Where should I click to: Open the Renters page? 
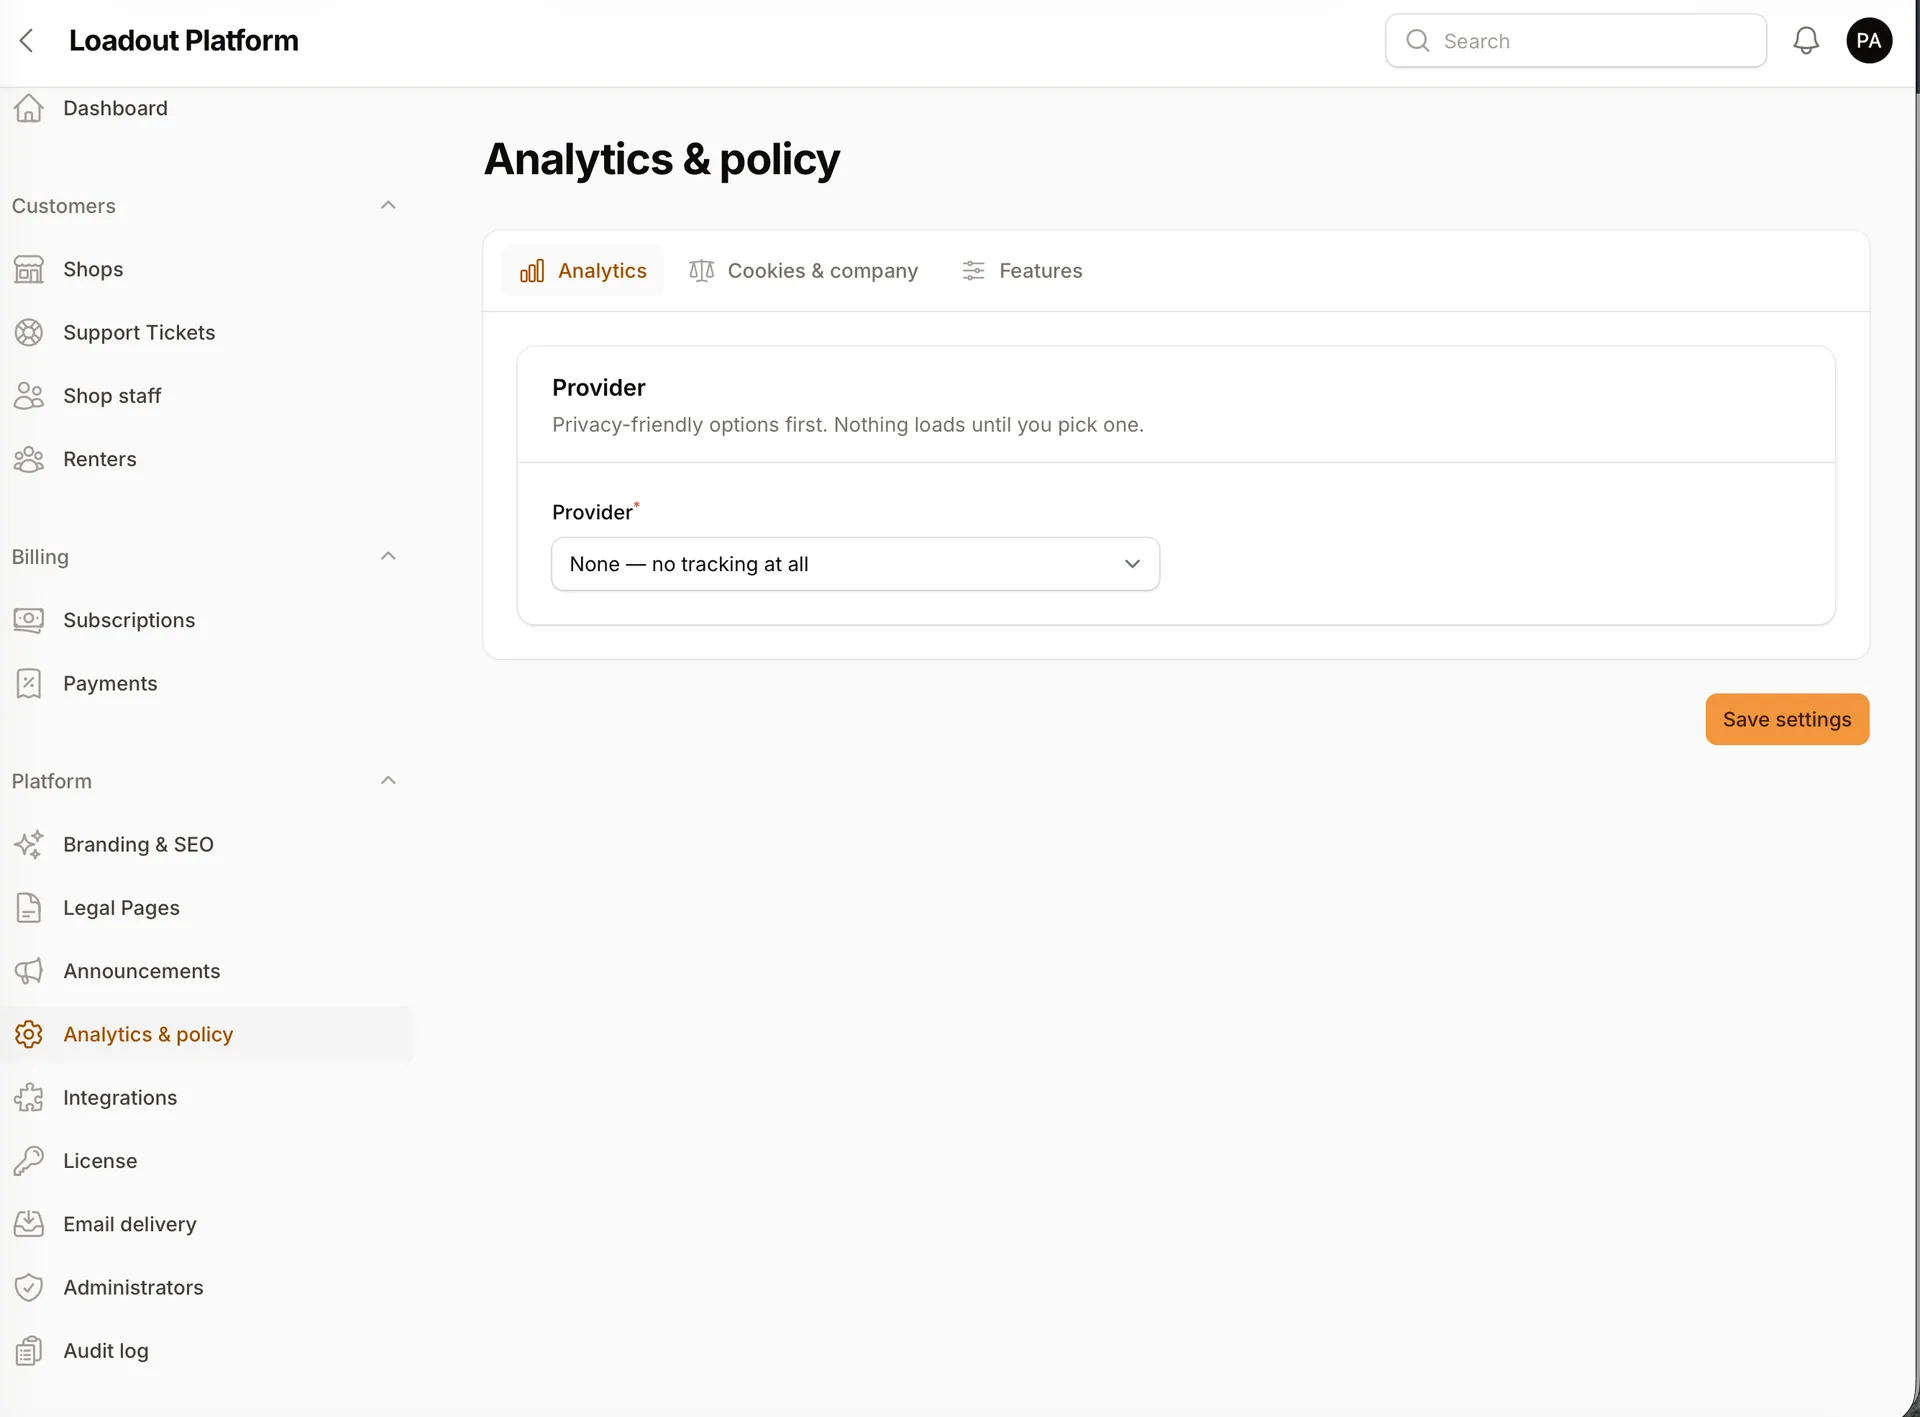point(207,459)
